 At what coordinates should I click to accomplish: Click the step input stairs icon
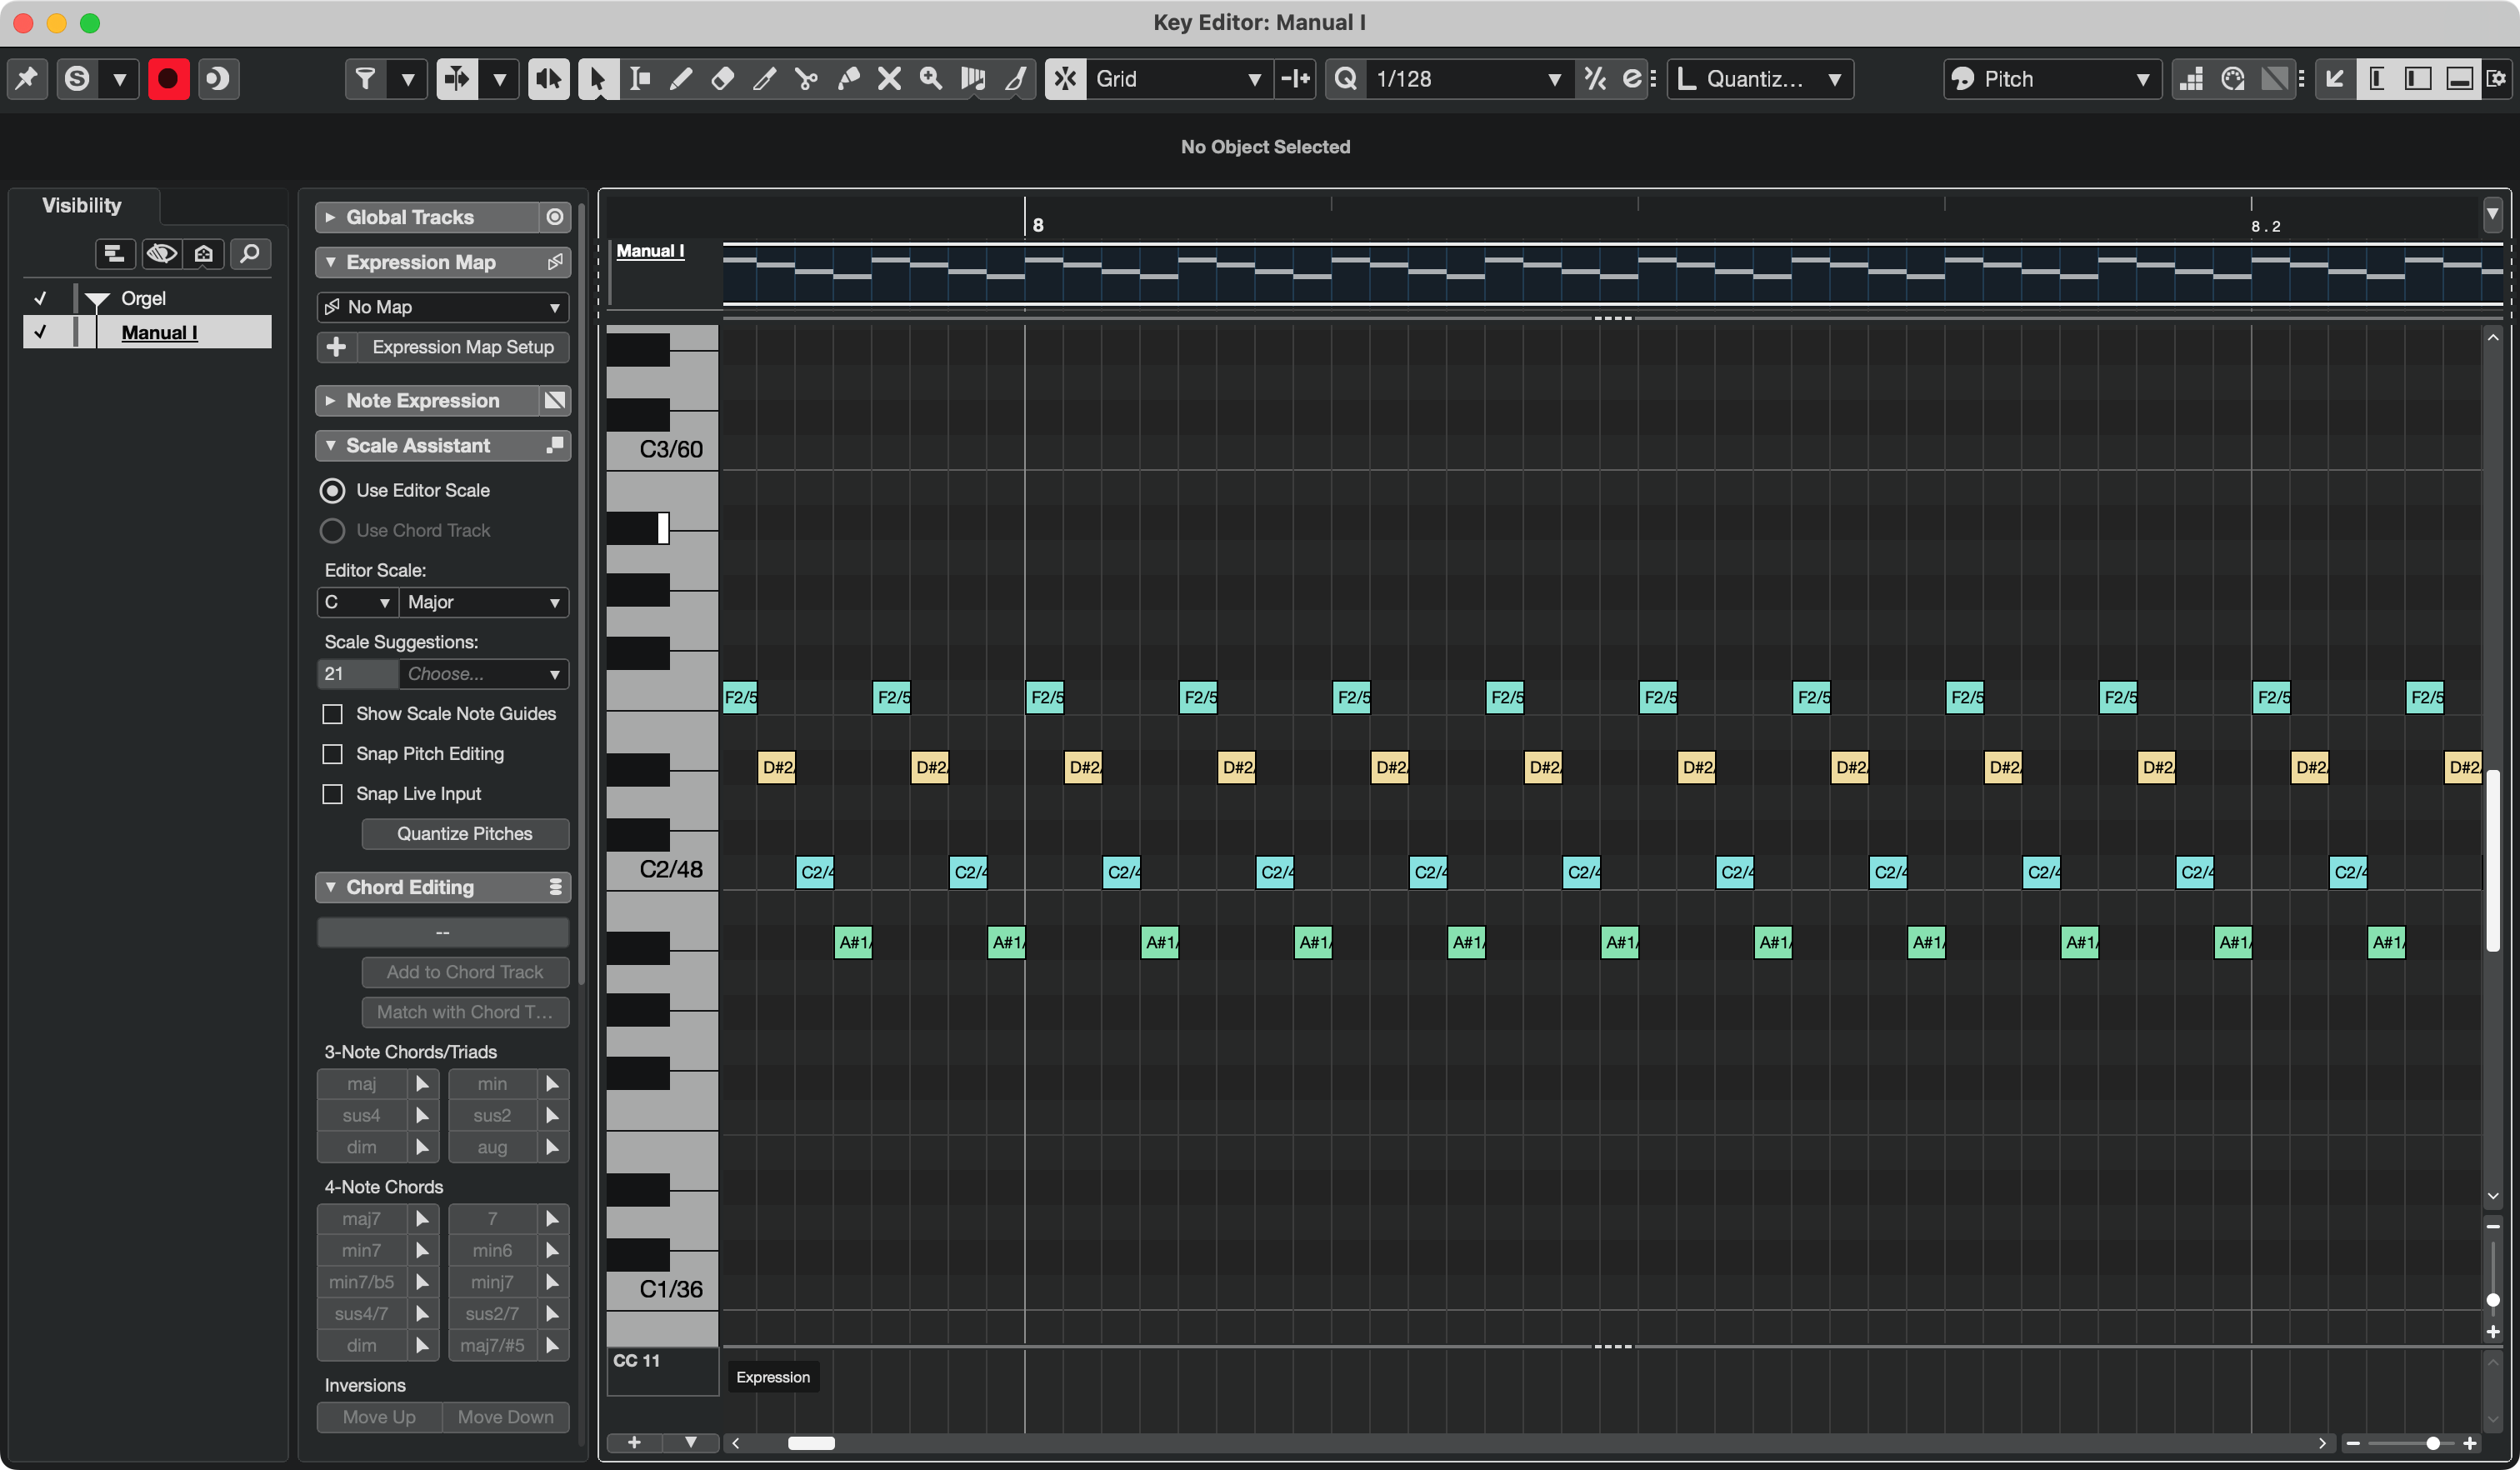(x=2191, y=79)
